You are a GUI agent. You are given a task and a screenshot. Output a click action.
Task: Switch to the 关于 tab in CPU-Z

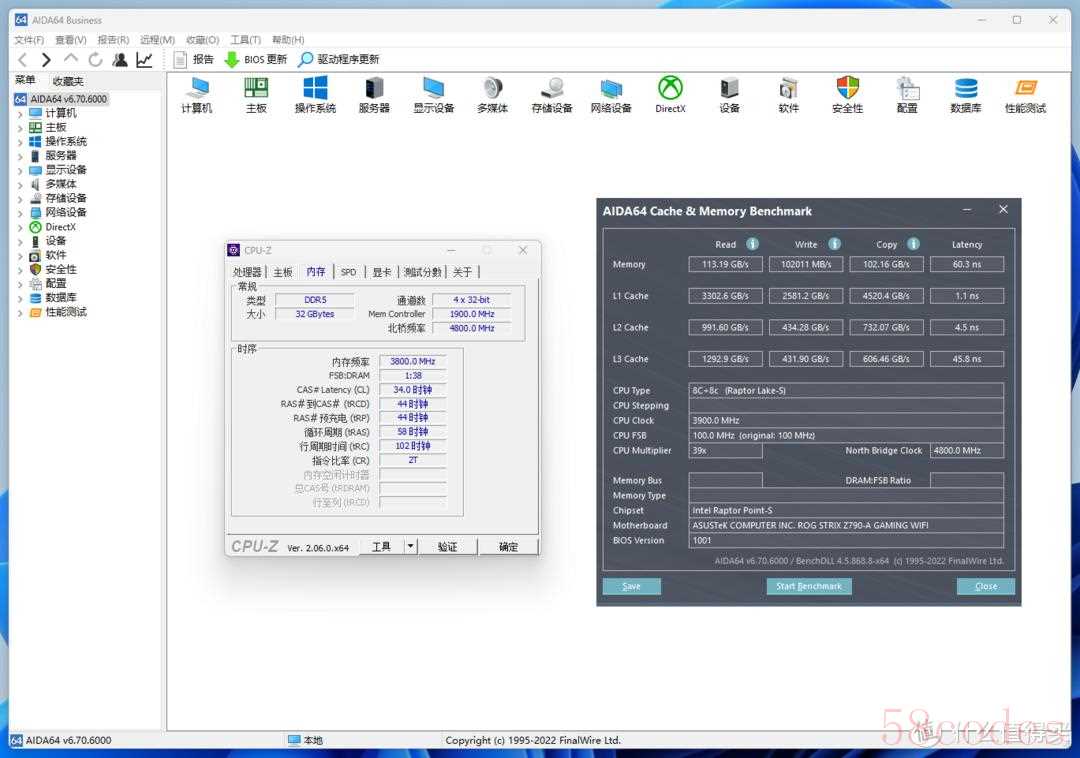pos(462,272)
